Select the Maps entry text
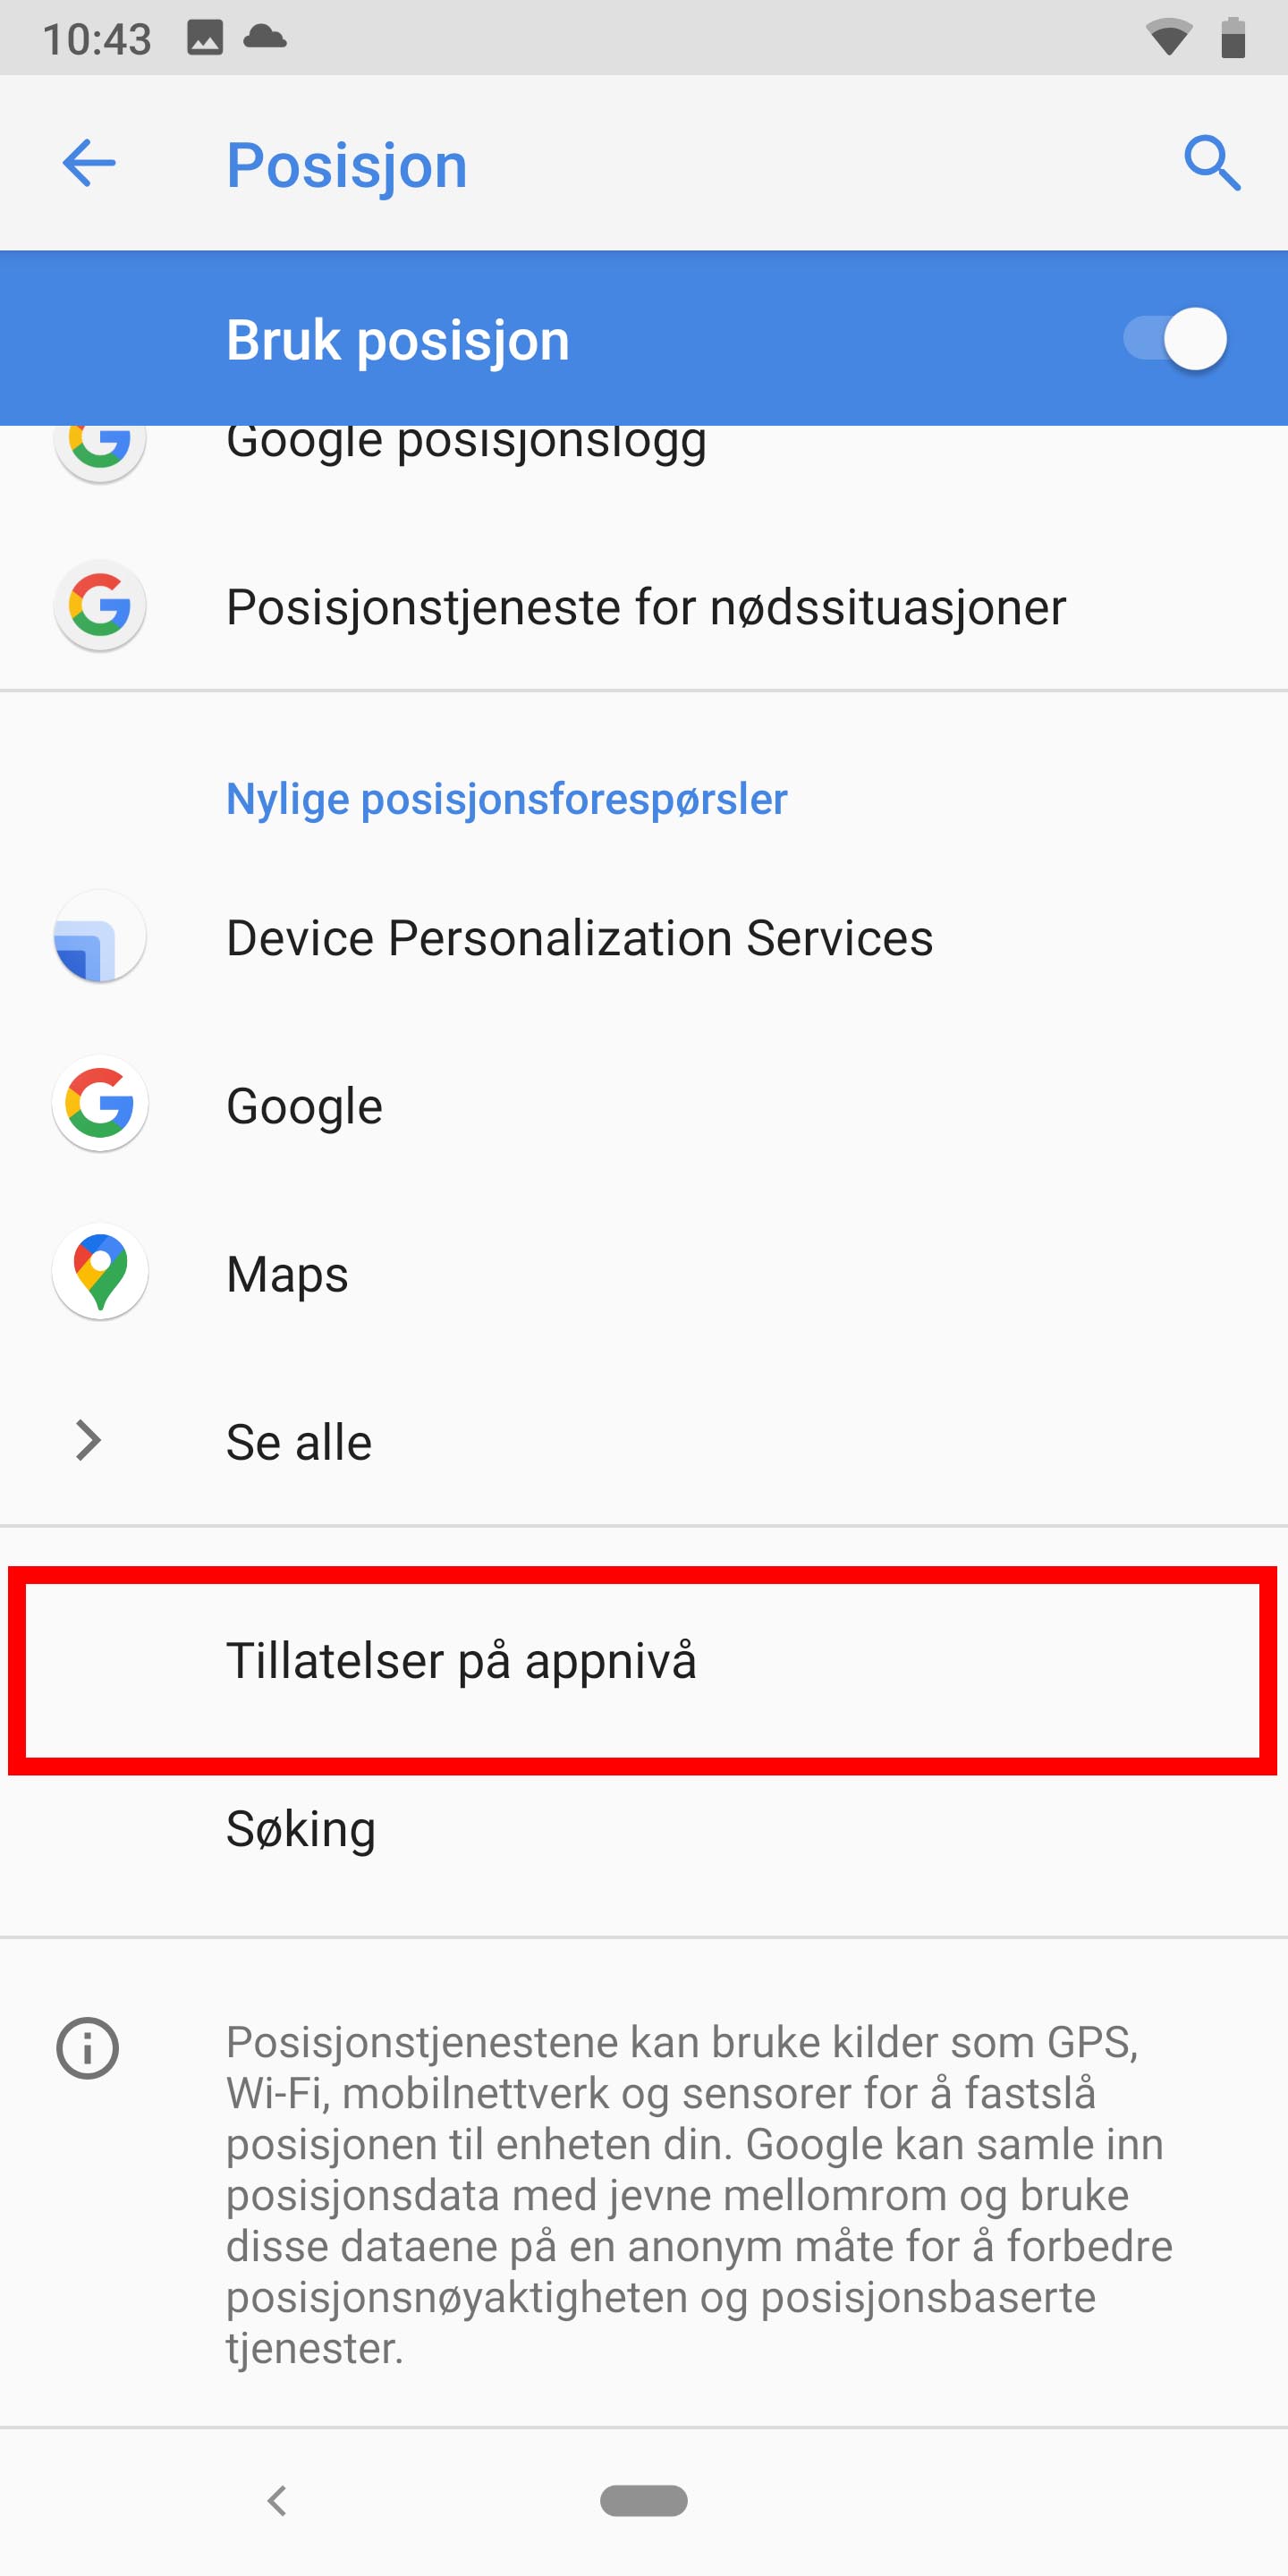The width and height of the screenshot is (1288, 2576). coord(287,1274)
